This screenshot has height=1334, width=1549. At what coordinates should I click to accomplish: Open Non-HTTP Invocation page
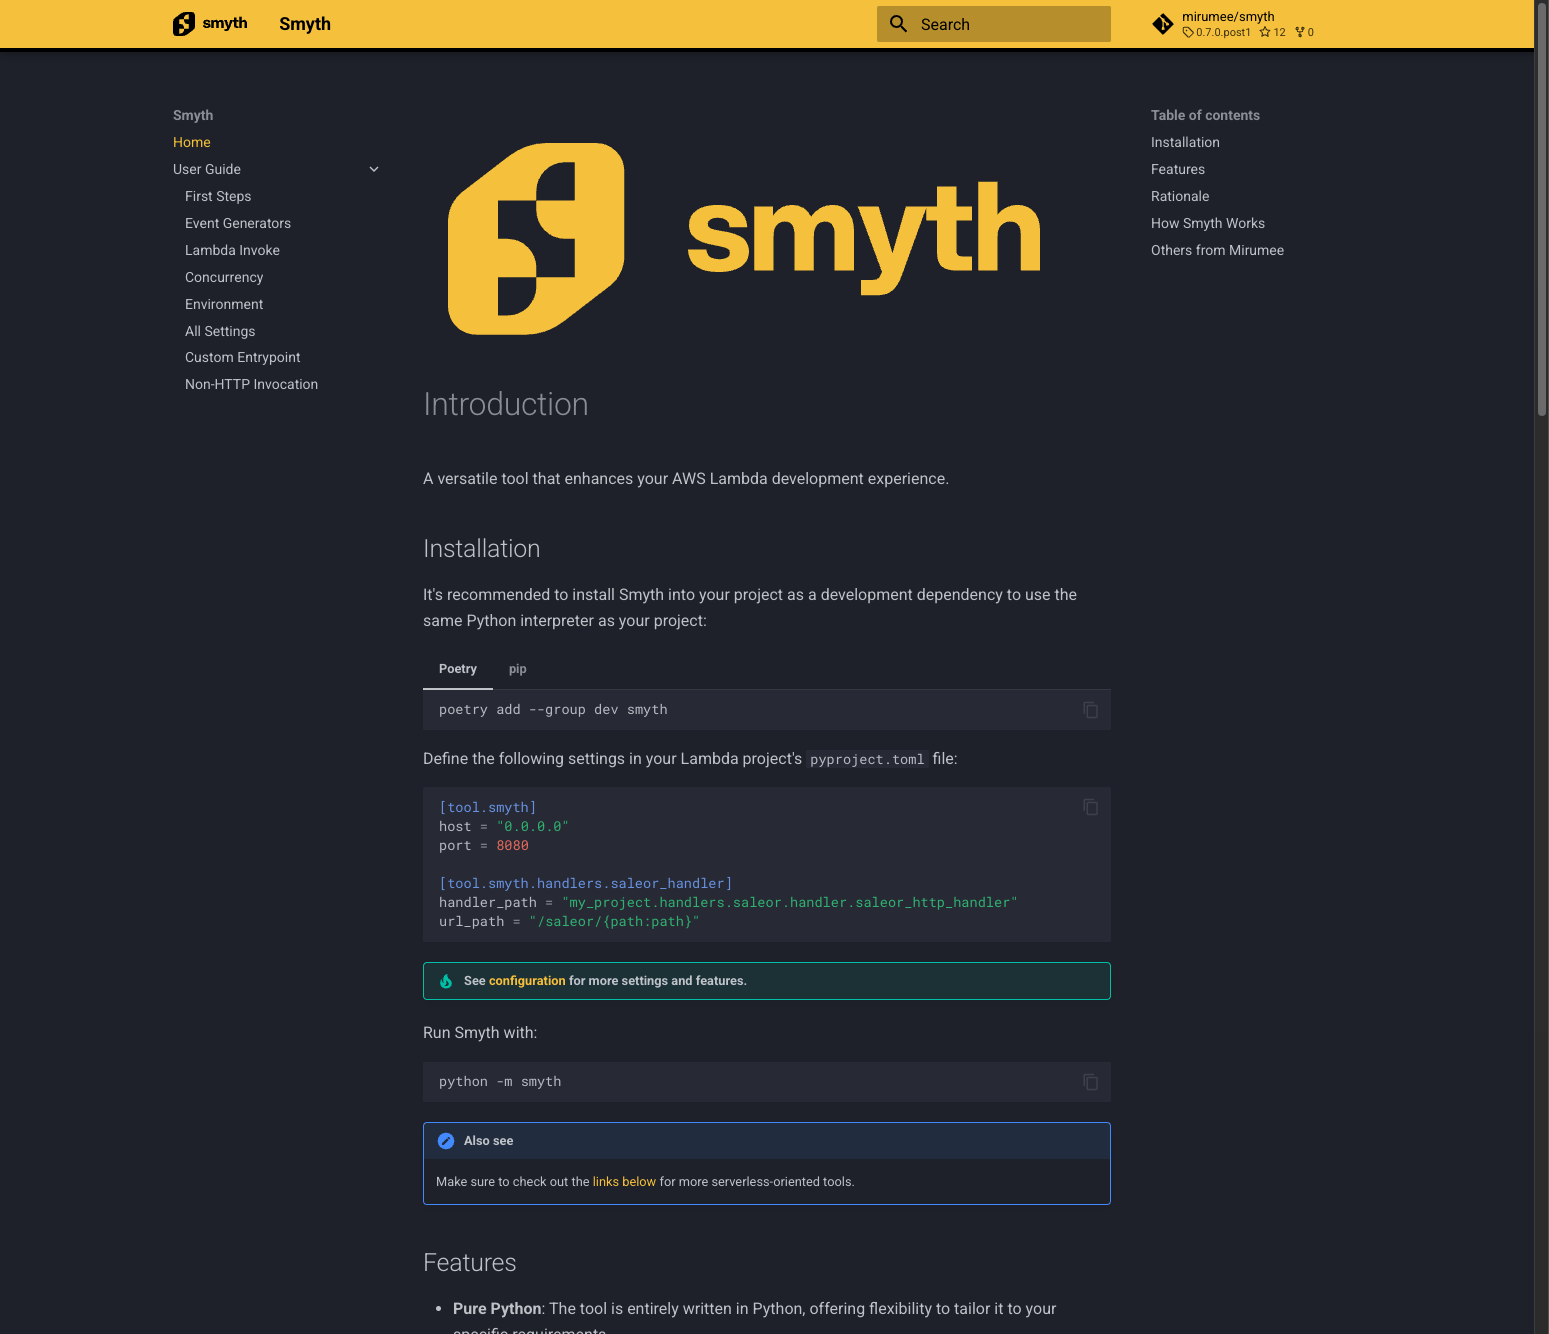tap(252, 384)
